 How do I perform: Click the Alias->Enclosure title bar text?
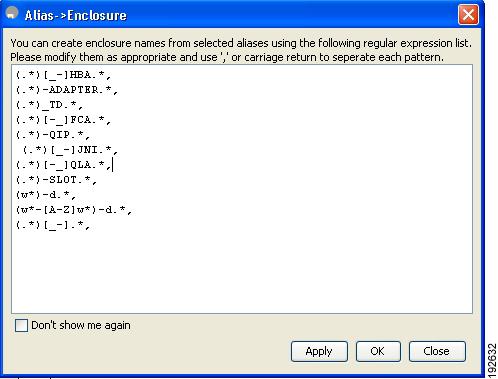pos(76,15)
